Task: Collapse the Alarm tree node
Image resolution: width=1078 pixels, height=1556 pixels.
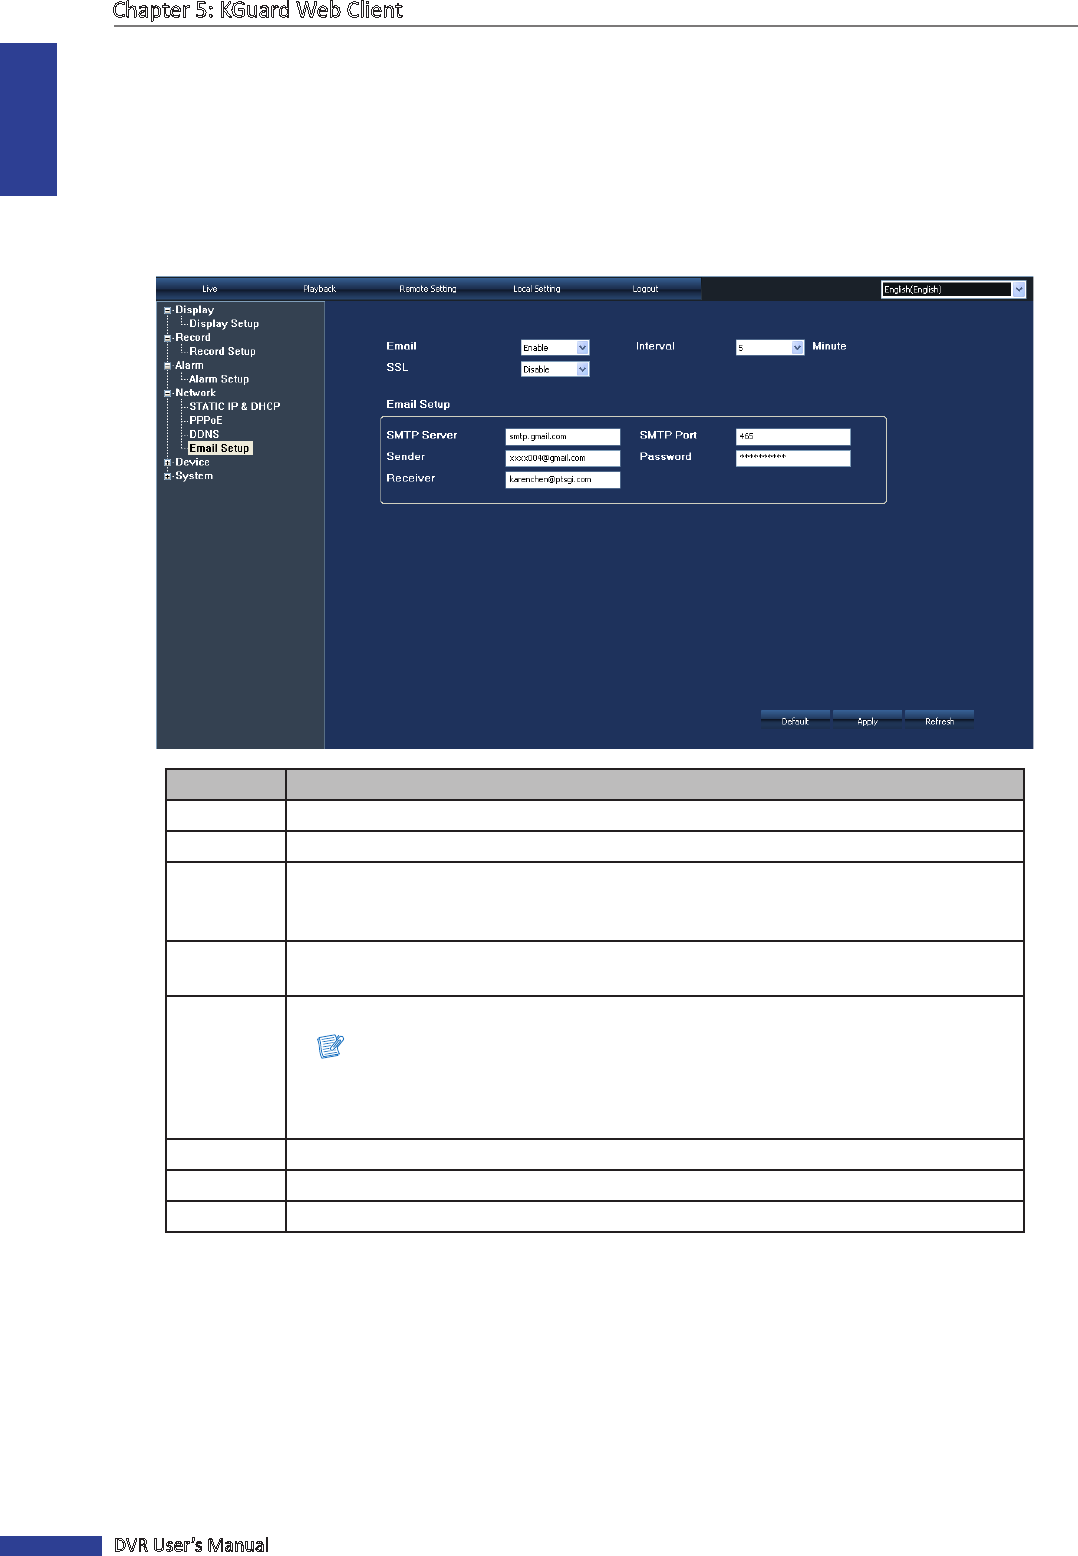Action: tap(168, 366)
